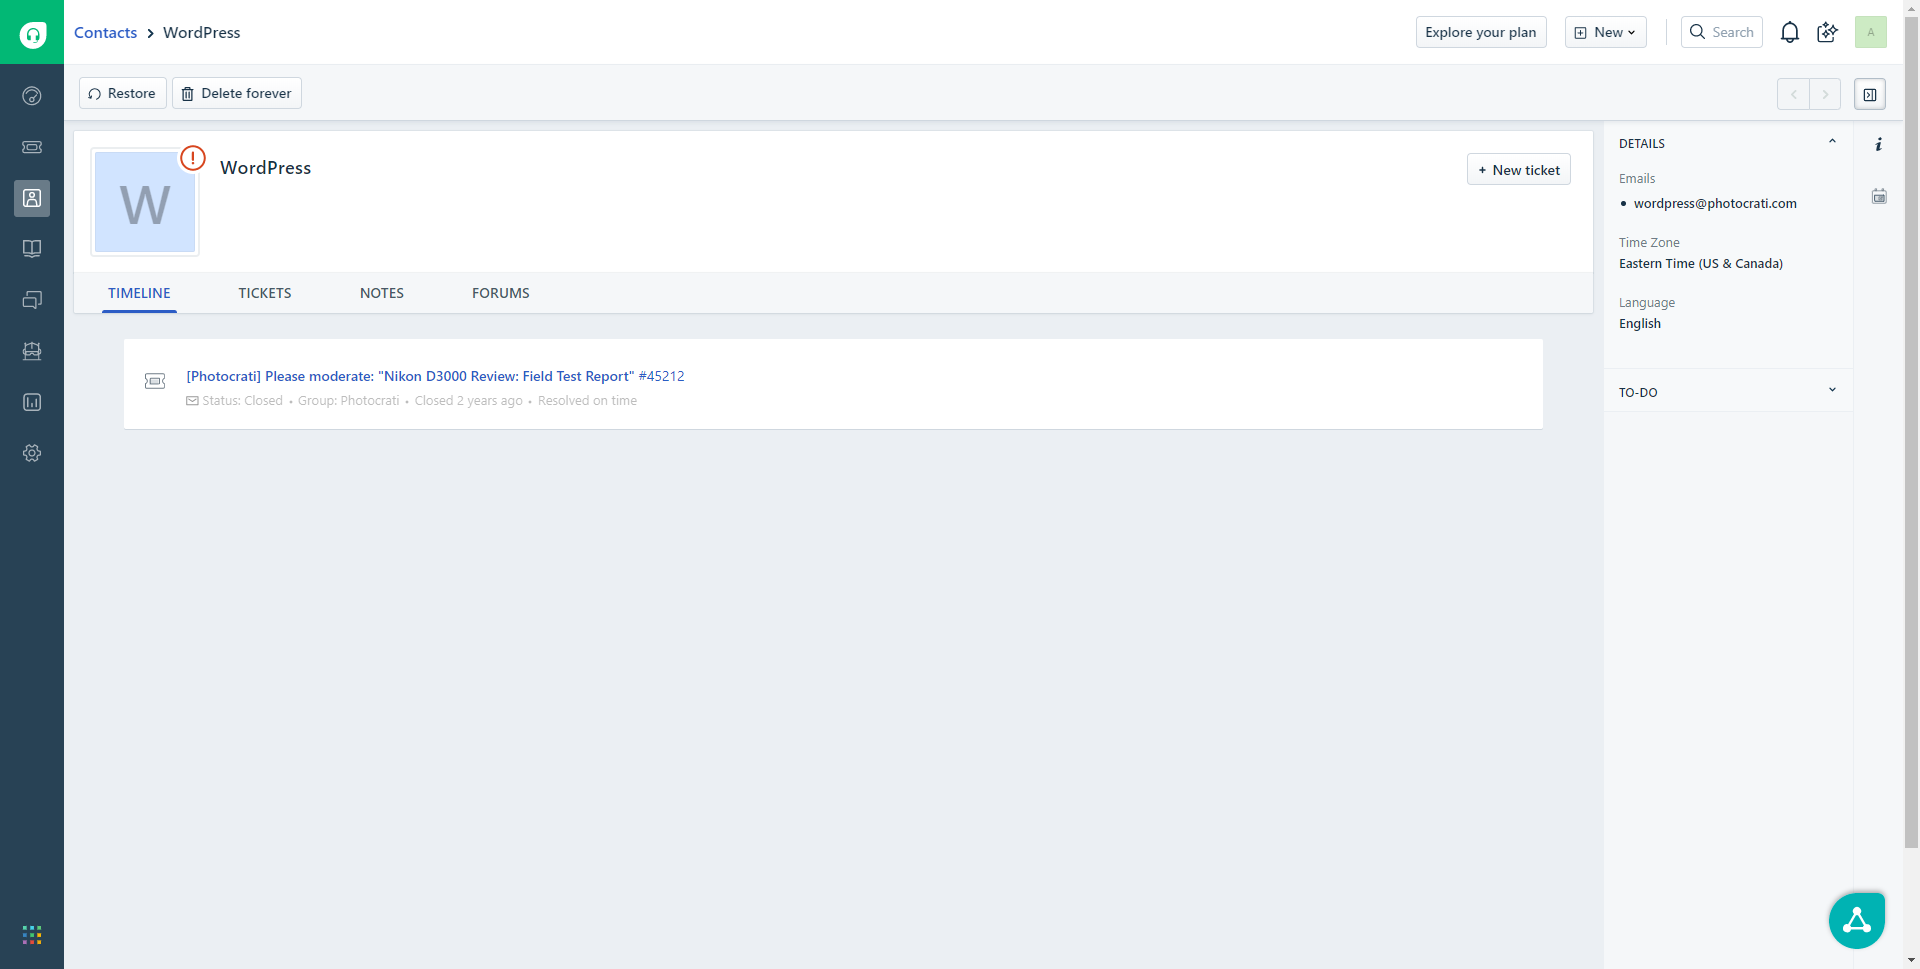Open the Tickets sidebar icon
1920x969 pixels.
coord(32,147)
